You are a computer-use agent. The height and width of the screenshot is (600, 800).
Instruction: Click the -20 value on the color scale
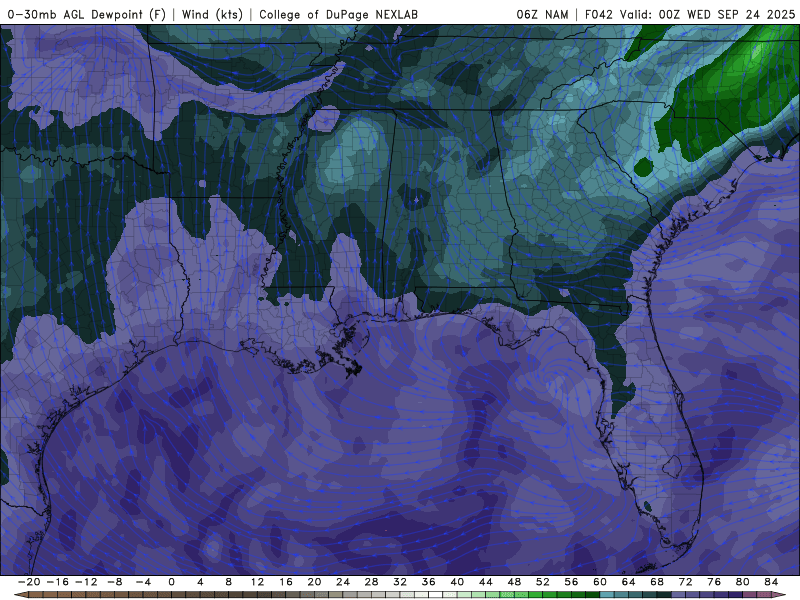29,582
